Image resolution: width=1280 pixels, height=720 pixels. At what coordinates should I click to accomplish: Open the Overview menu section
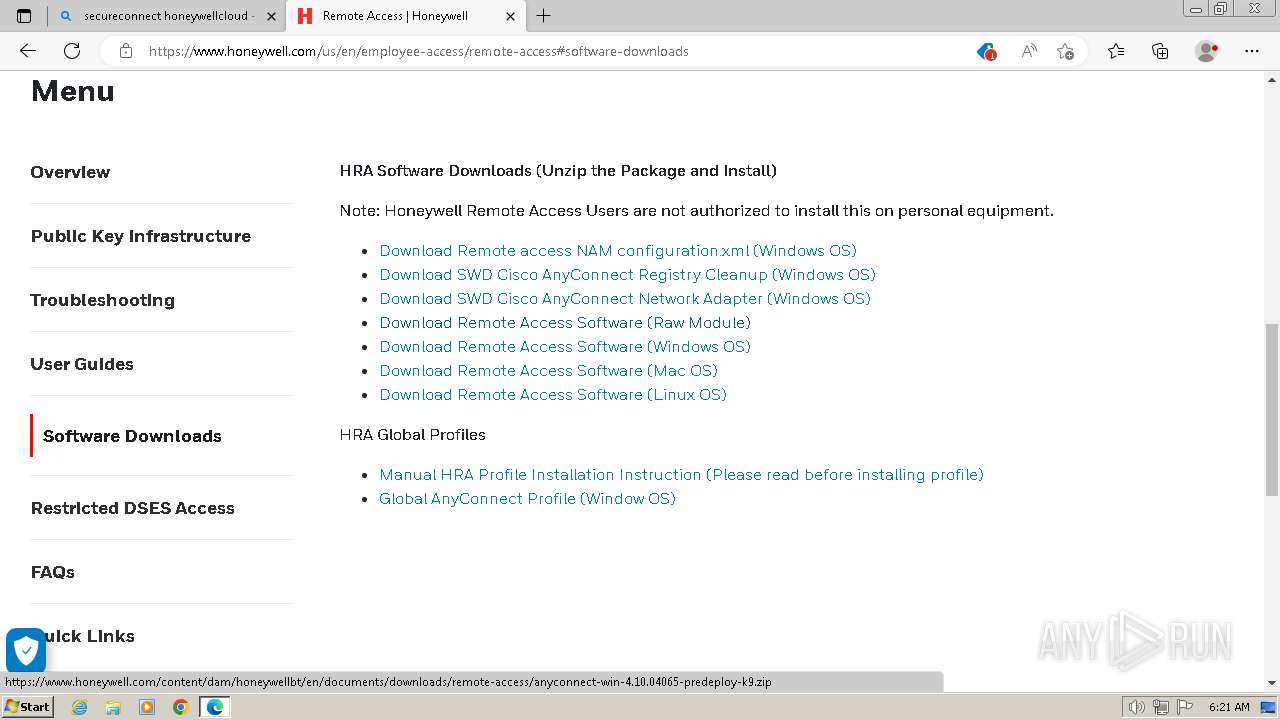pos(70,172)
